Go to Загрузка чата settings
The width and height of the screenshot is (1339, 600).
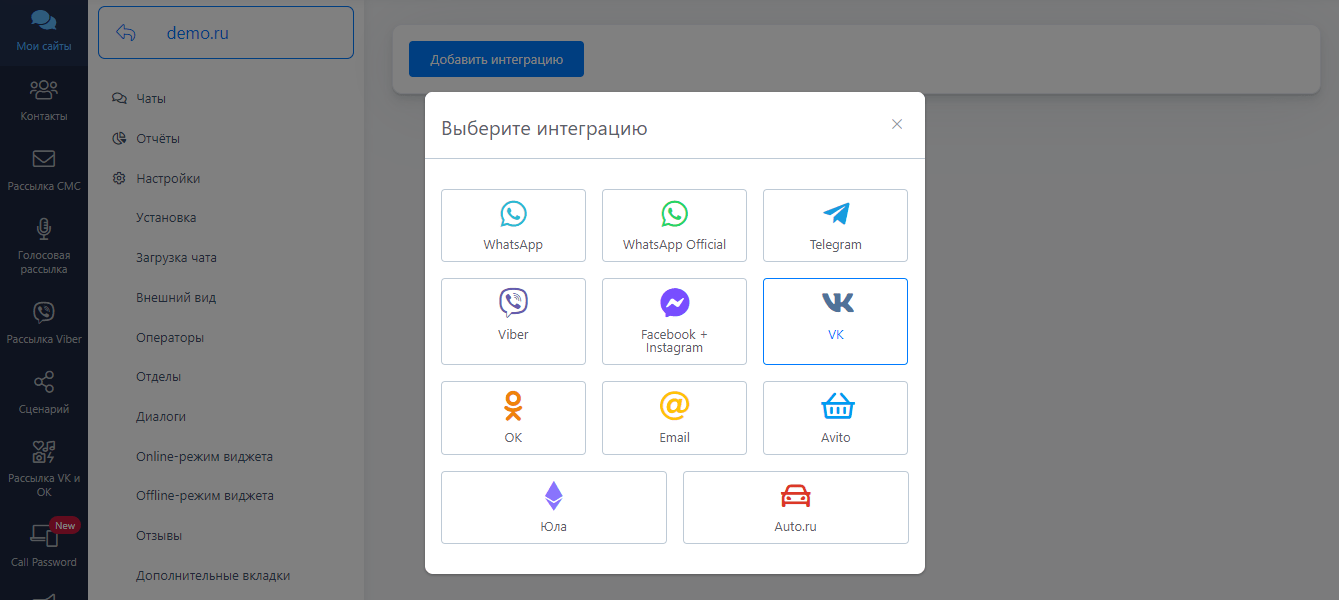click(176, 258)
